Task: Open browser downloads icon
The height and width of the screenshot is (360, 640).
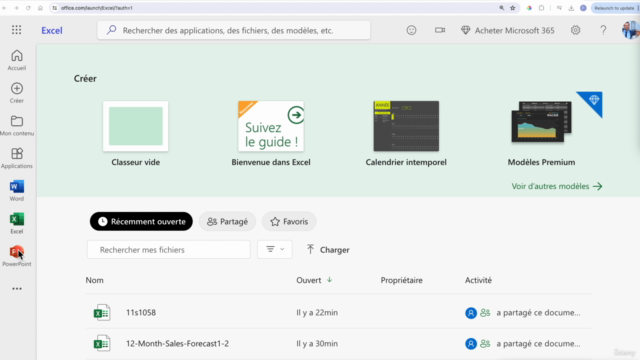Action: [571, 8]
